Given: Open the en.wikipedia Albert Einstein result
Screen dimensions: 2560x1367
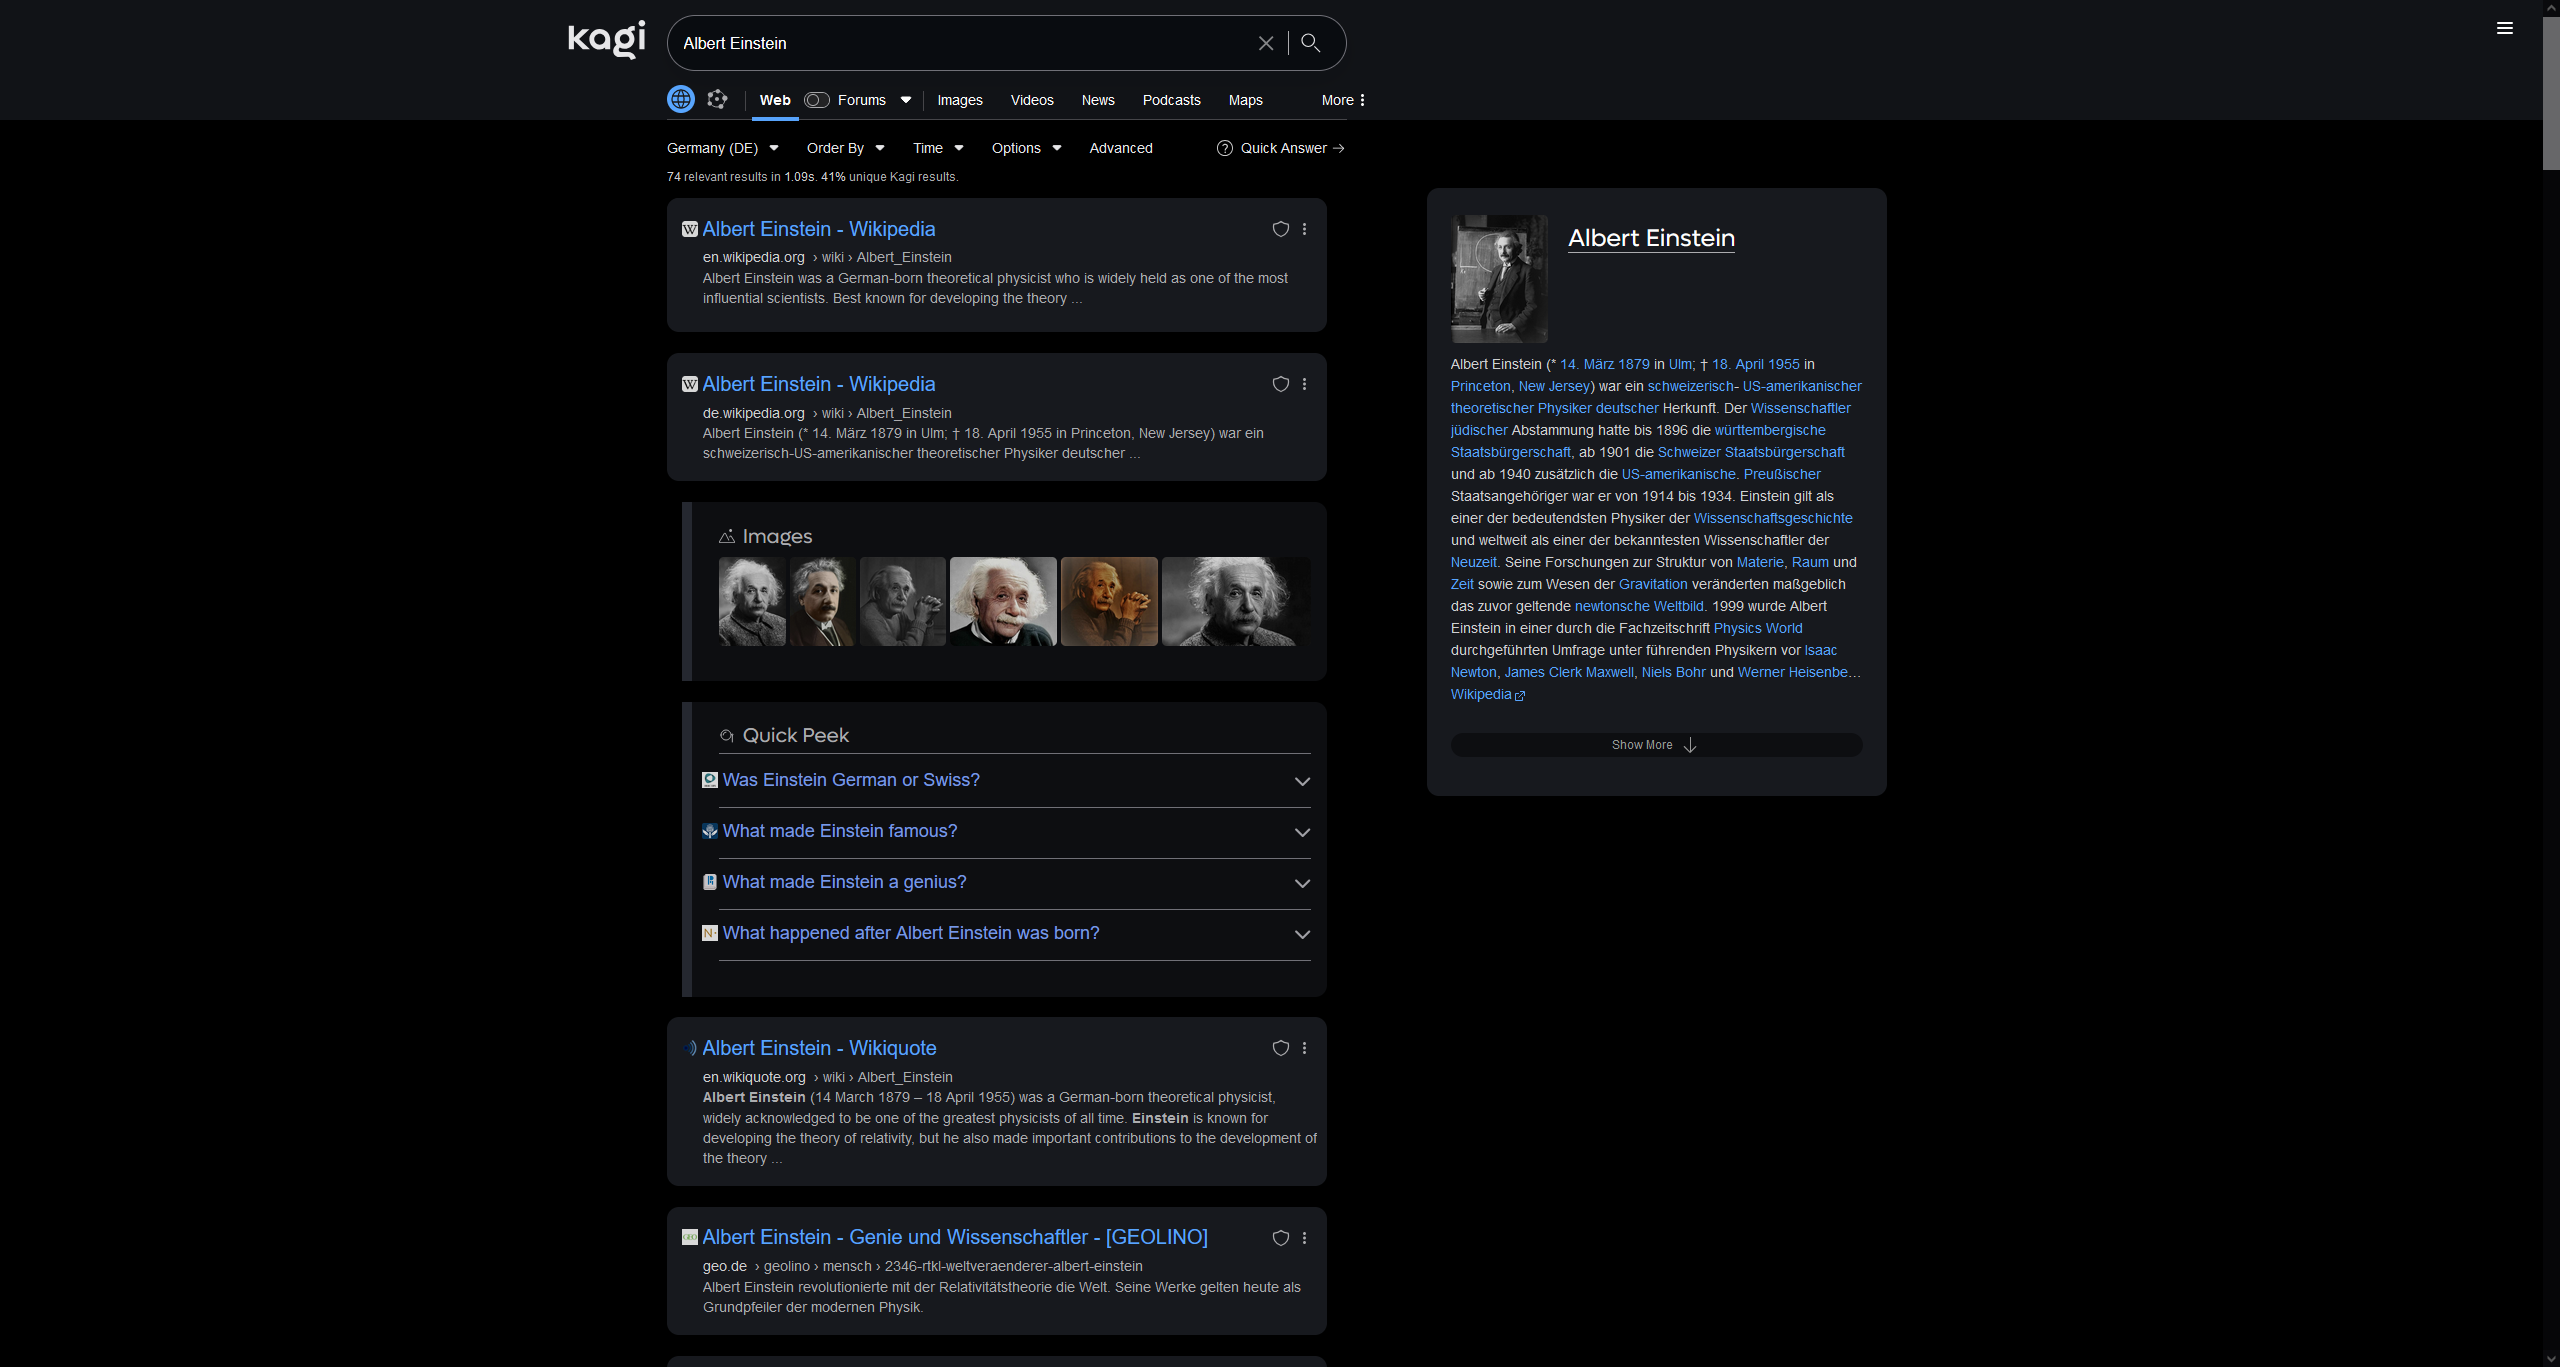Looking at the screenshot, I should coord(819,229).
